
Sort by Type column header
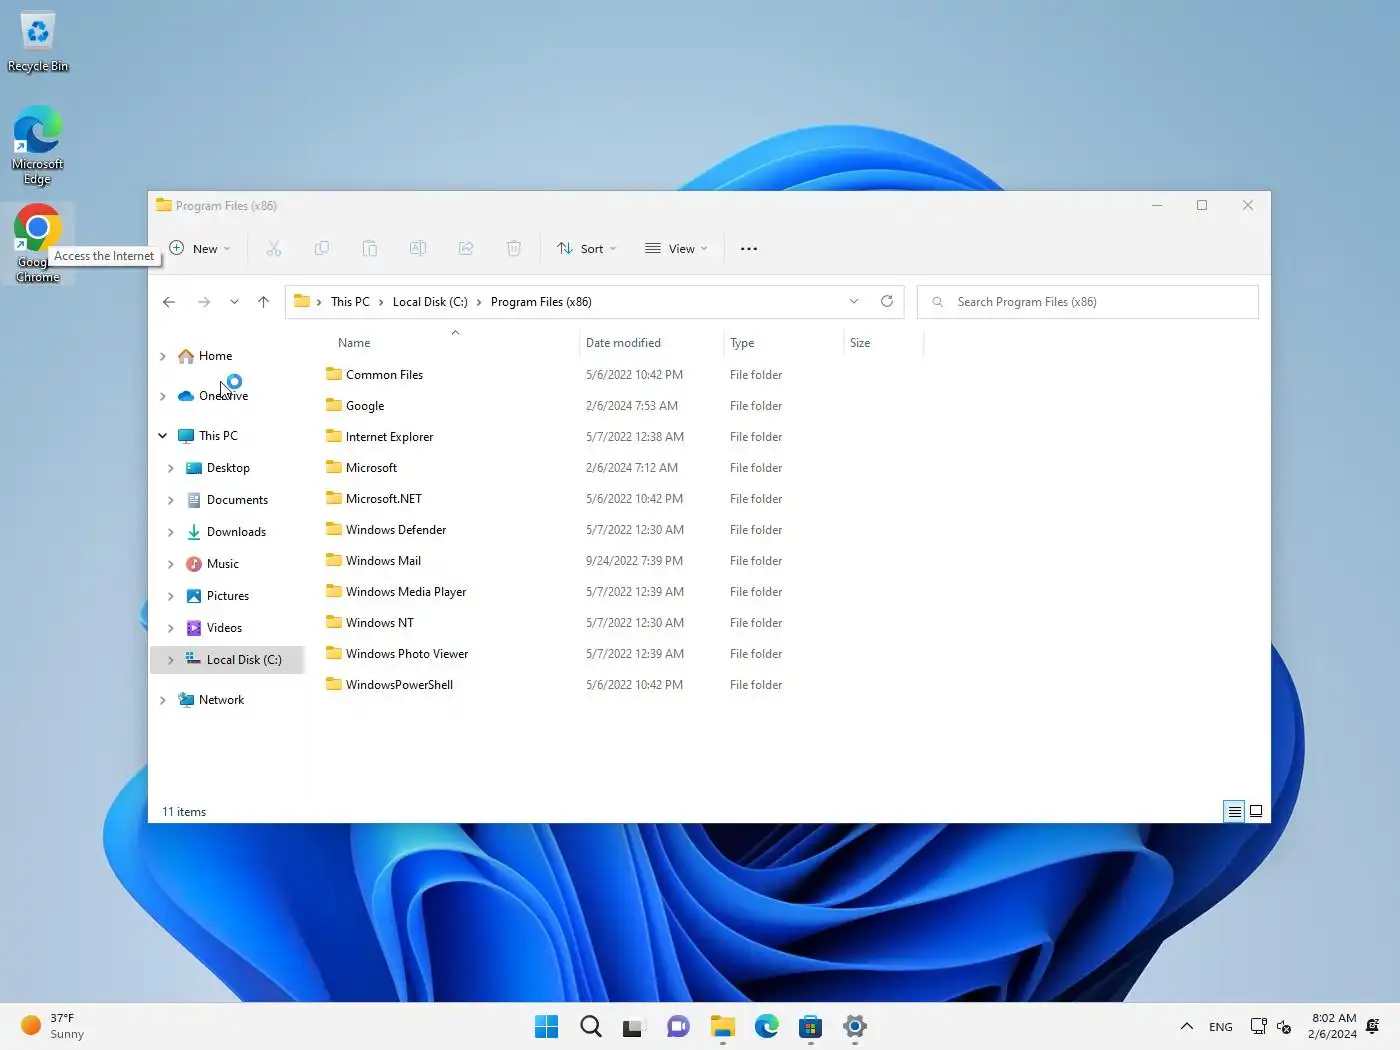point(742,343)
